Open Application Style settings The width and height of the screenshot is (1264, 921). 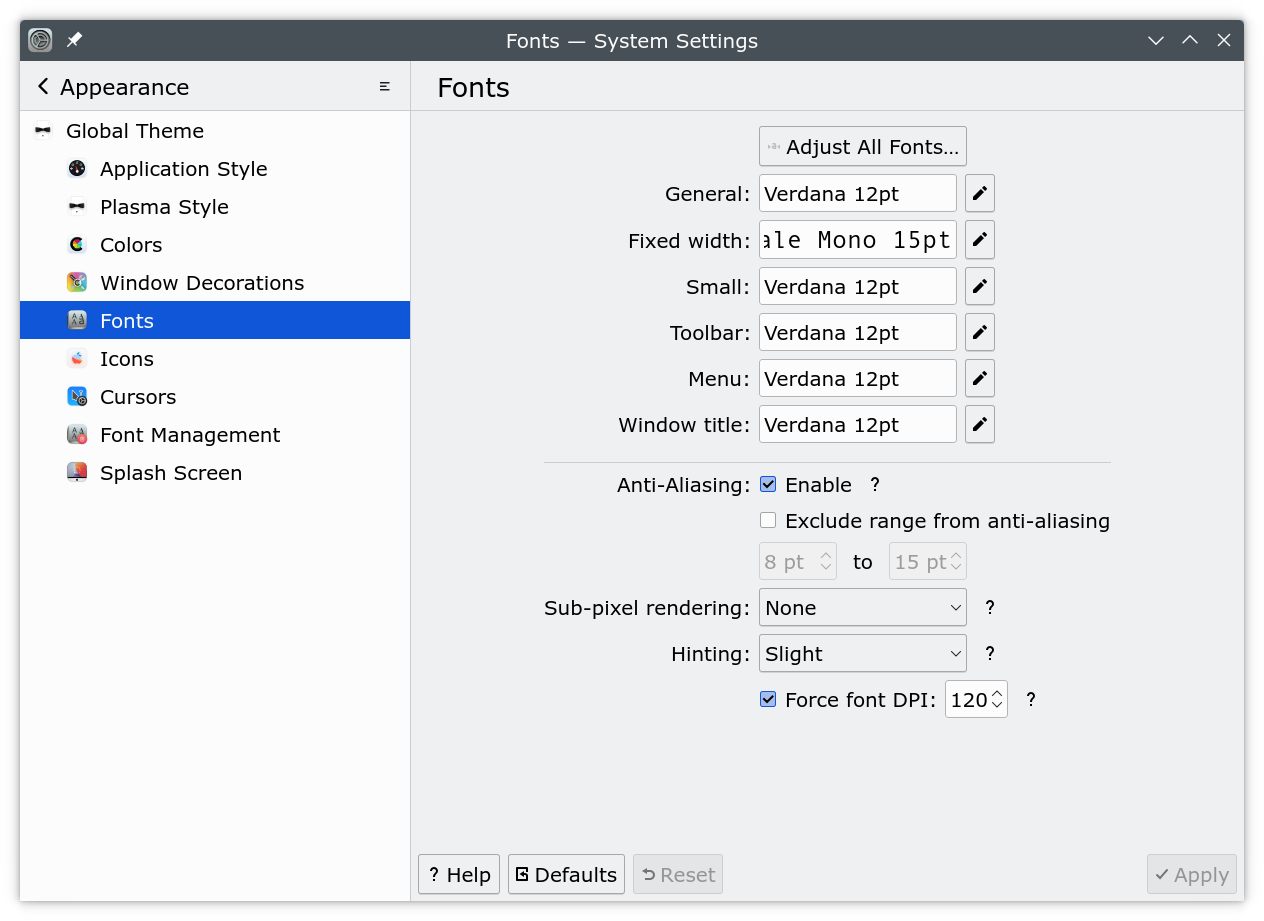click(x=215, y=169)
